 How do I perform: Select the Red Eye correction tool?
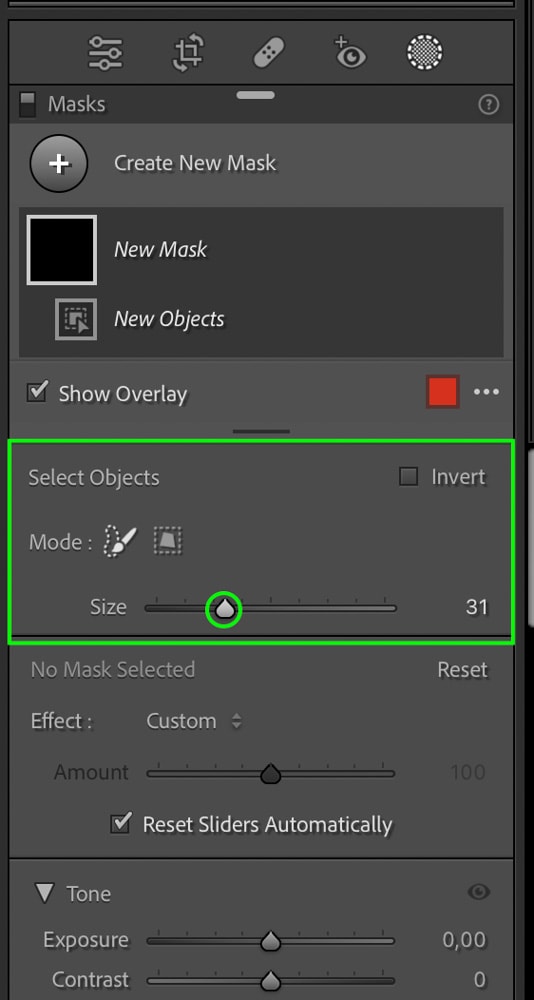pos(350,52)
